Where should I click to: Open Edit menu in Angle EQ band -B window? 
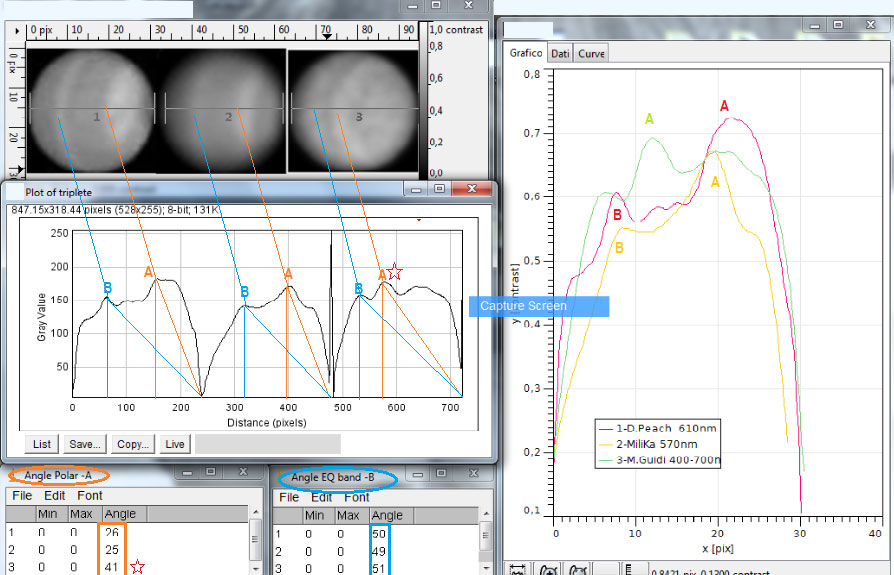pyautogui.click(x=322, y=497)
